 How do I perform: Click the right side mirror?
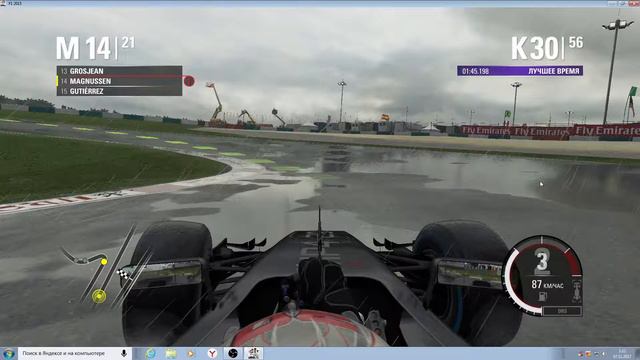coord(470,273)
